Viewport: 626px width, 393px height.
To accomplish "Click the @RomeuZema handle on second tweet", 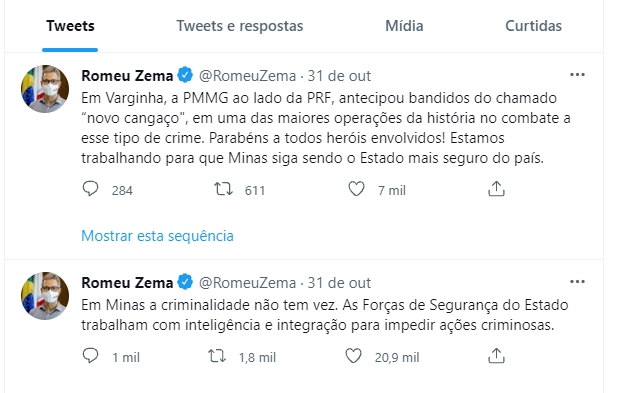I will tap(248, 283).
